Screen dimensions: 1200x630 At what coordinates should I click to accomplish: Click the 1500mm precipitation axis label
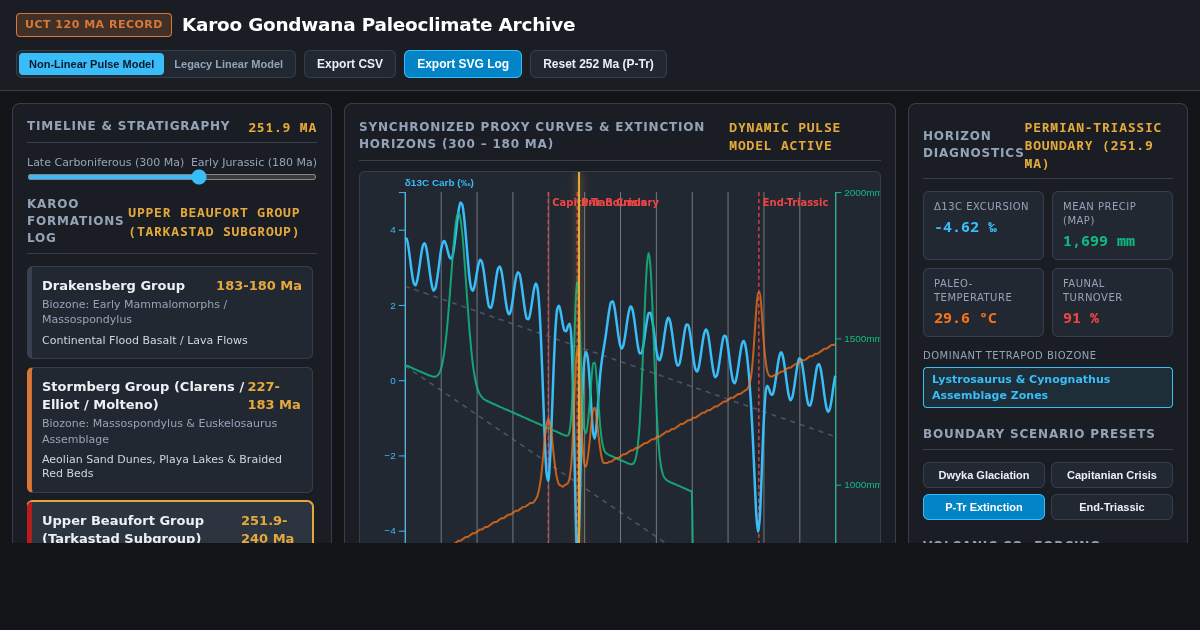coord(862,339)
